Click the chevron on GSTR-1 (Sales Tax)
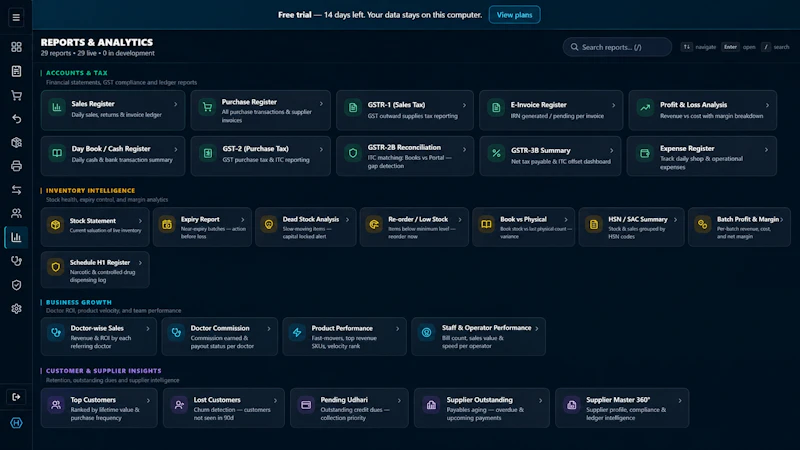The width and height of the screenshot is (800, 450). (464, 105)
